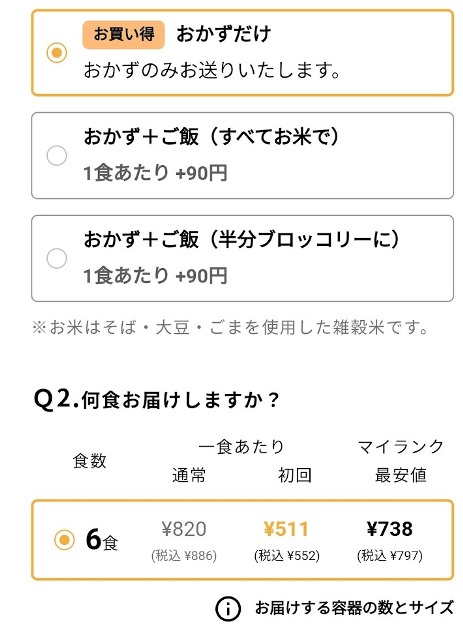Select the おかずだけ radio button

point(57,53)
